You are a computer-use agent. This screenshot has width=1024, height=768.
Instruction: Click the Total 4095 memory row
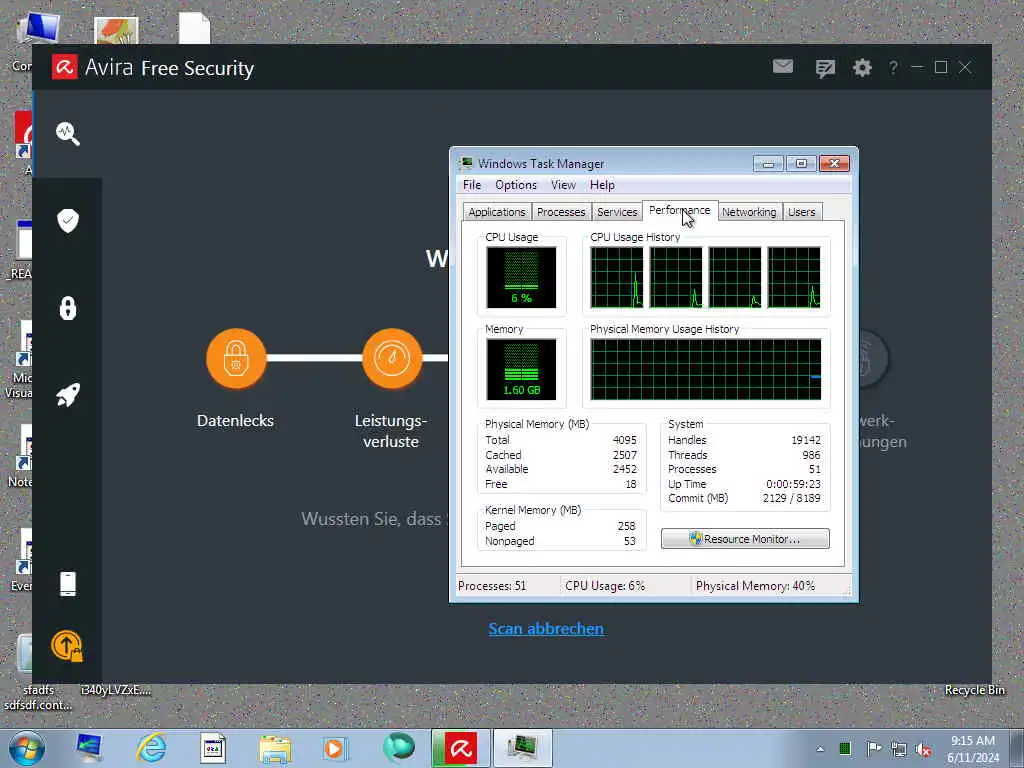(561, 440)
